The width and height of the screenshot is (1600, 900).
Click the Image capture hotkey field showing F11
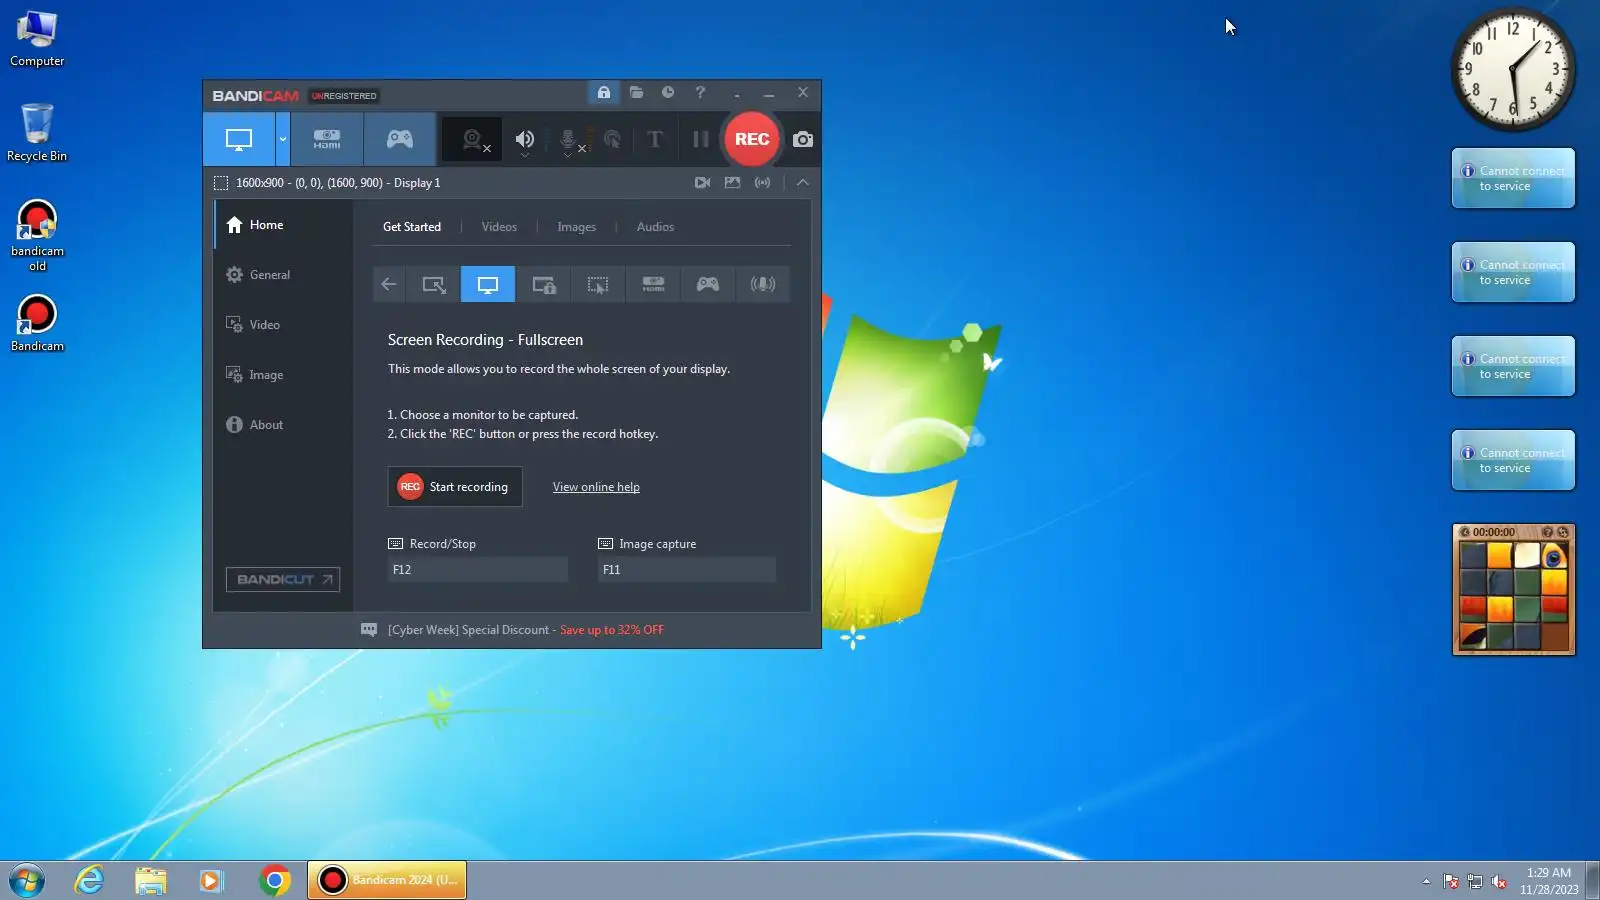[x=687, y=570]
